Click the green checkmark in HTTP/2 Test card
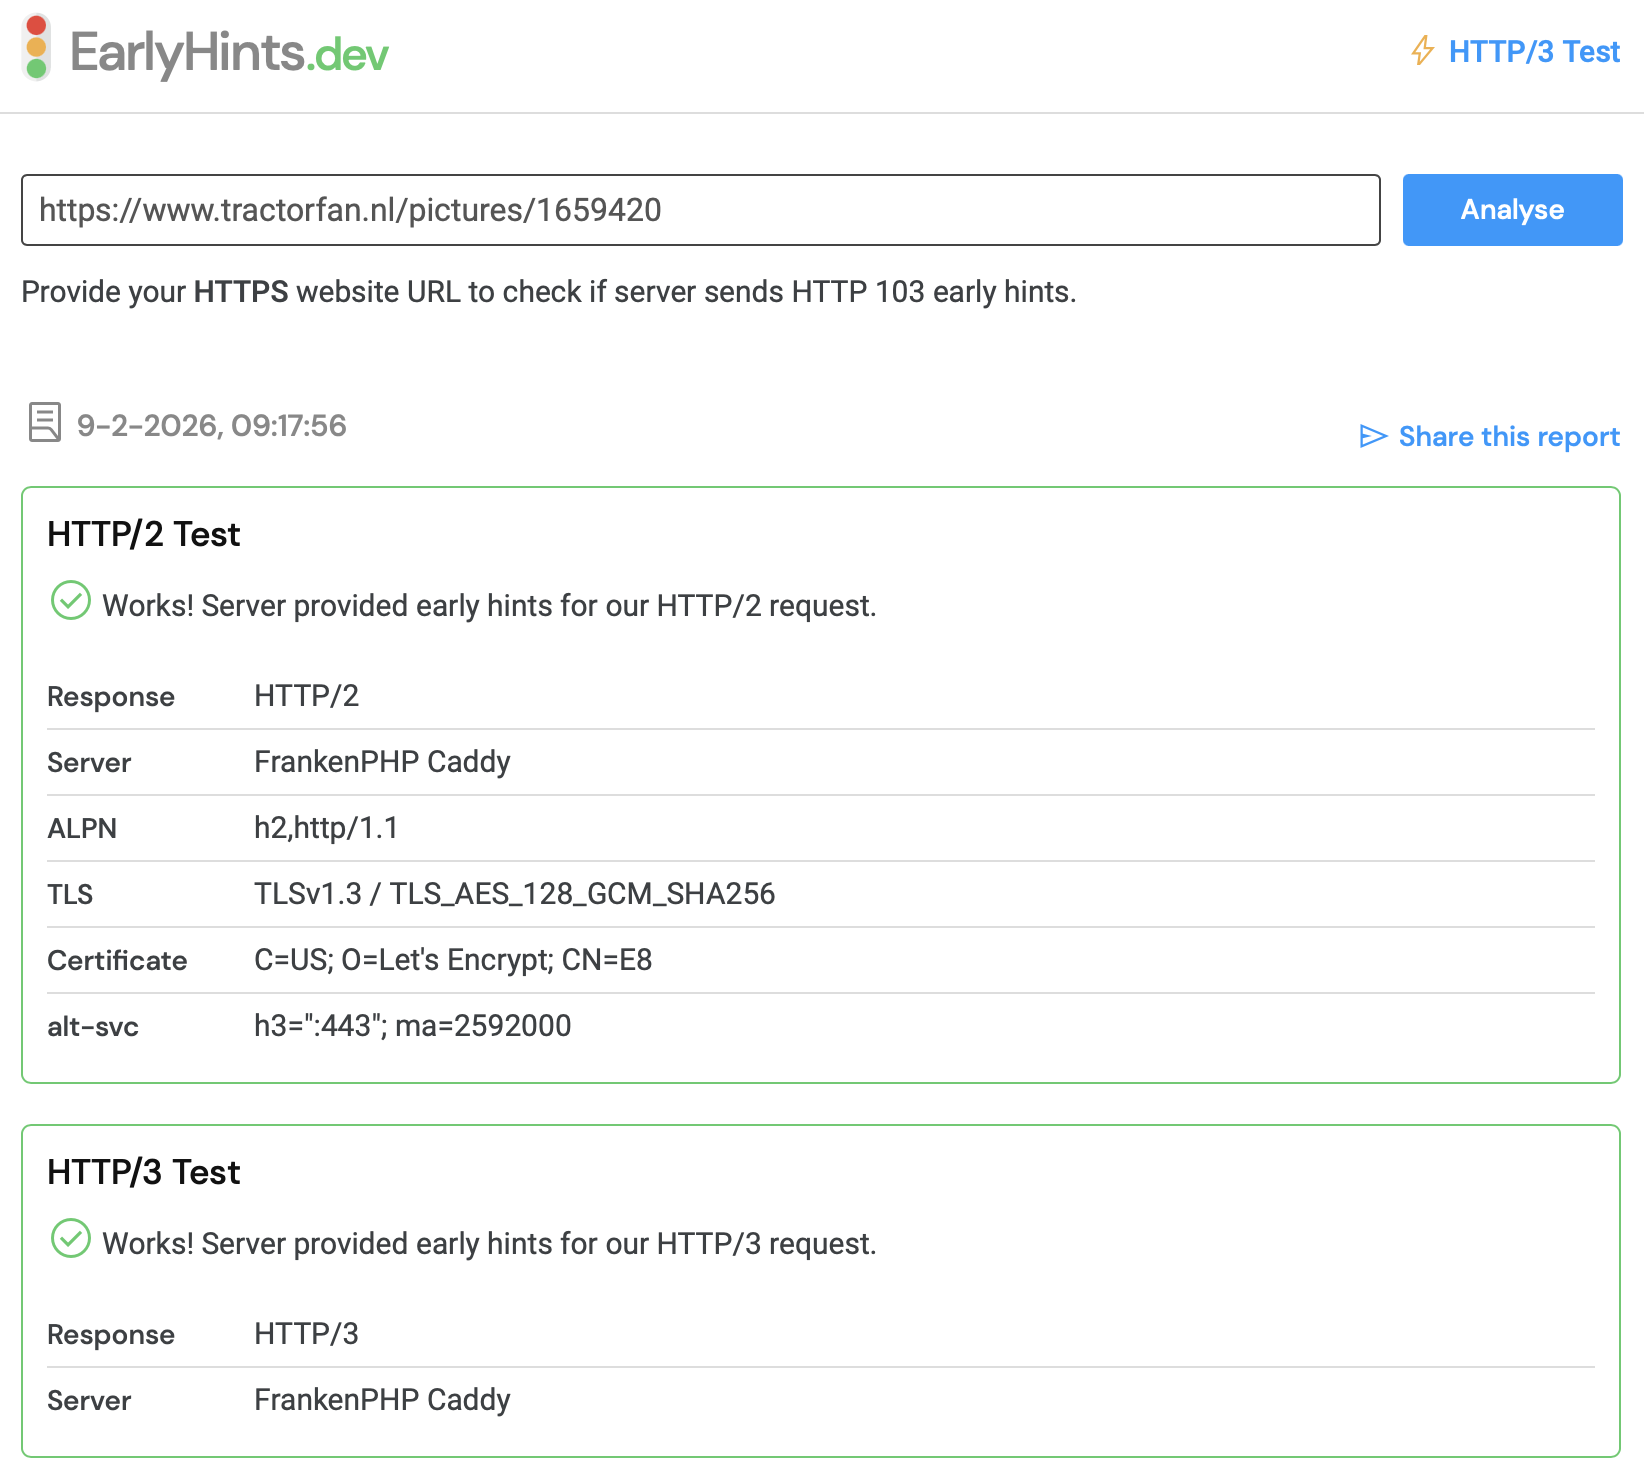The height and width of the screenshot is (1480, 1644). [x=71, y=601]
